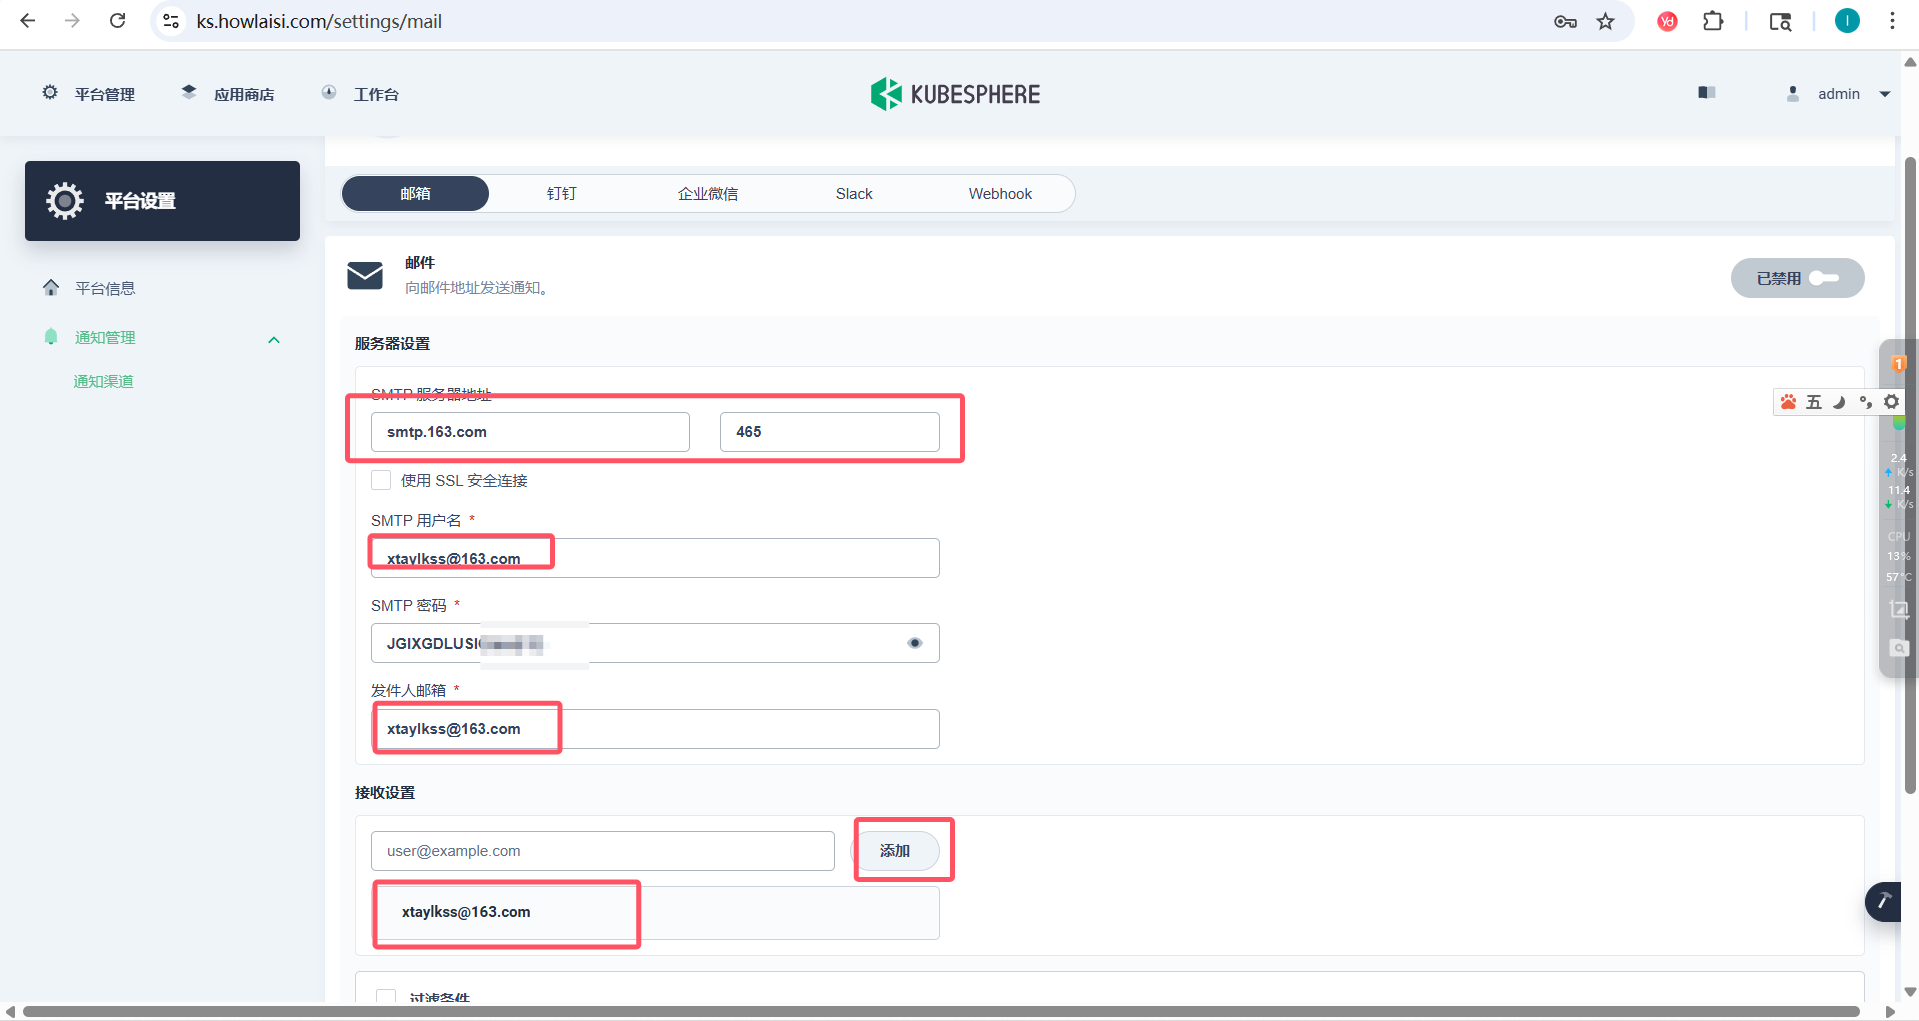Screen dimensions: 1919x1021
Task: Collapse the 通知管理 sidebar section
Action: click(x=273, y=338)
